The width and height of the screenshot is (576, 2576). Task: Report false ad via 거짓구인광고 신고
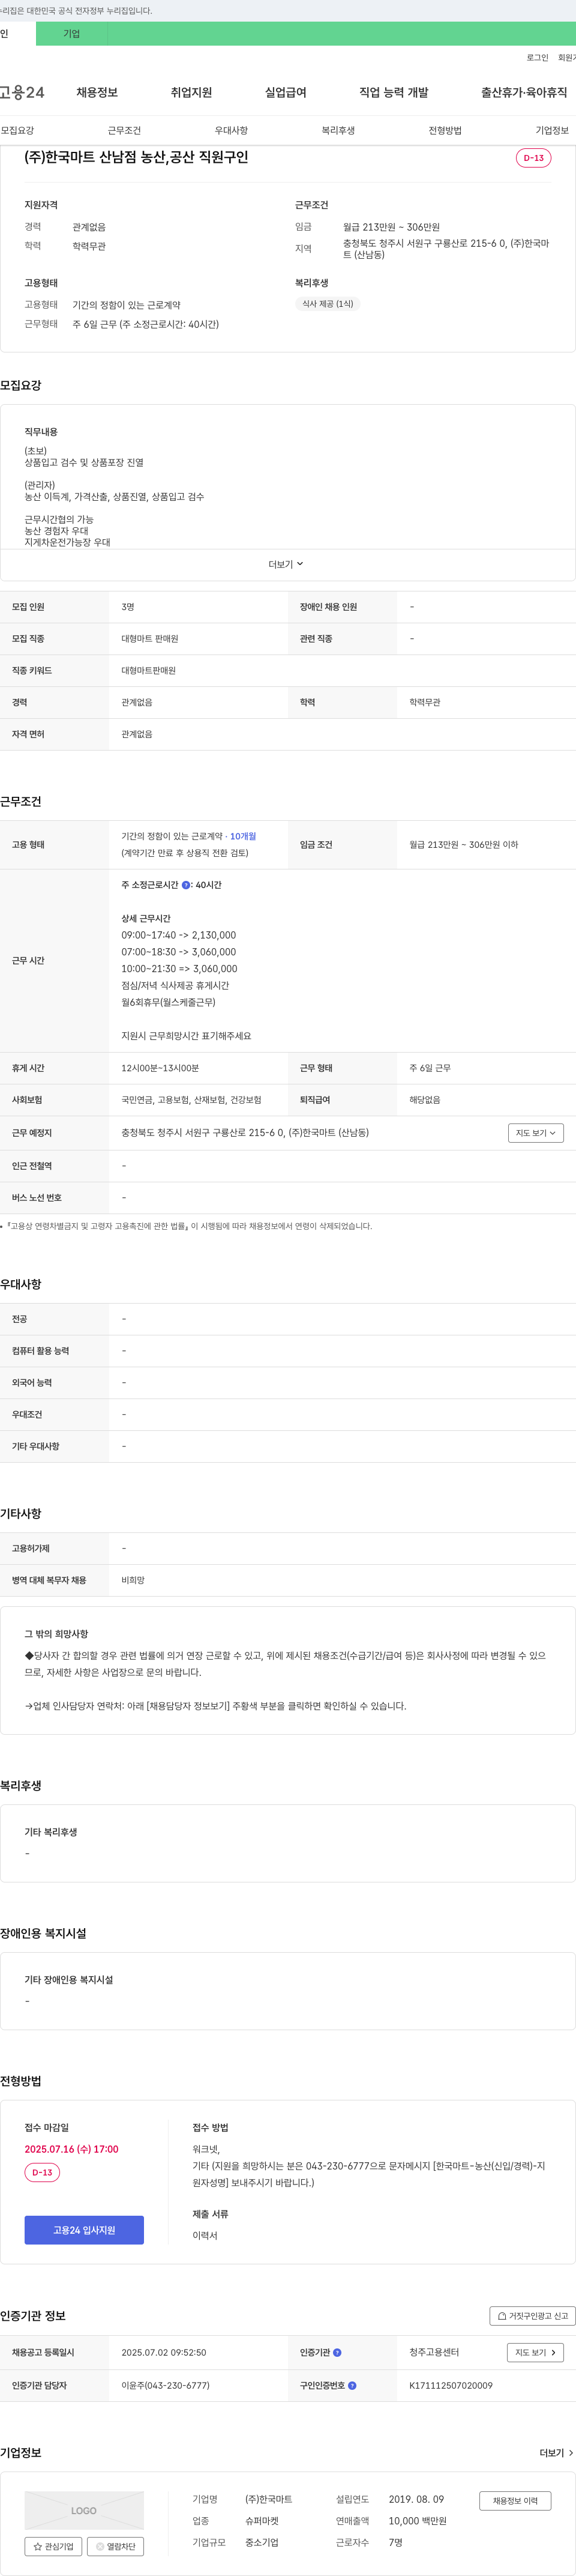tap(532, 2316)
